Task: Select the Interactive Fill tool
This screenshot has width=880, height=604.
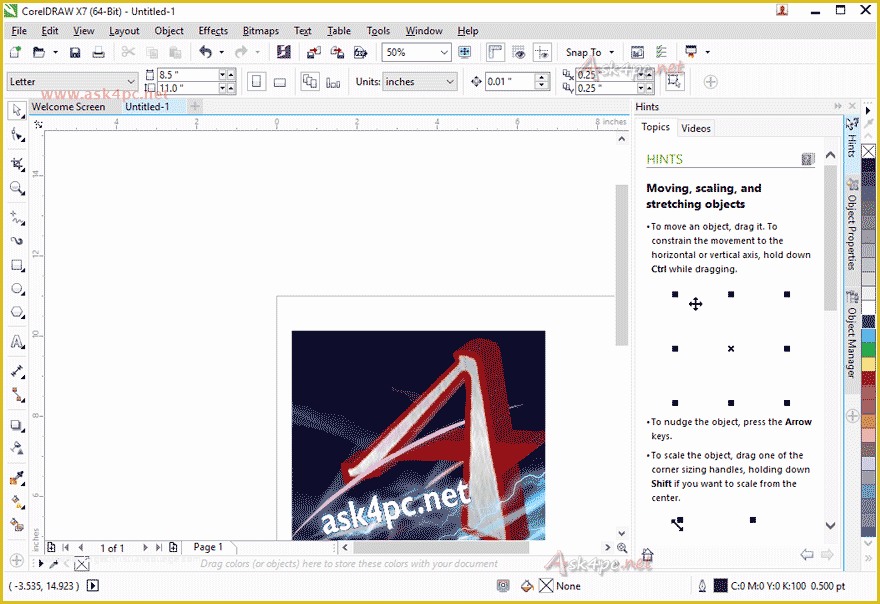Action: [x=17, y=502]
